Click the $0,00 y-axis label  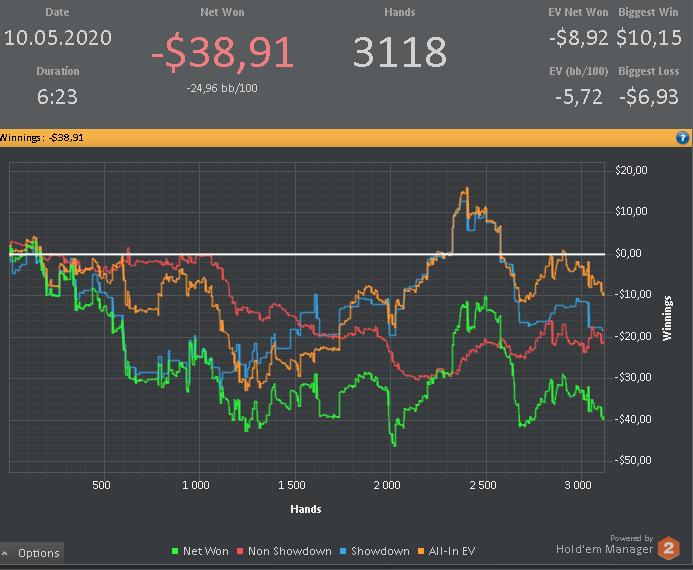[628, 253]
